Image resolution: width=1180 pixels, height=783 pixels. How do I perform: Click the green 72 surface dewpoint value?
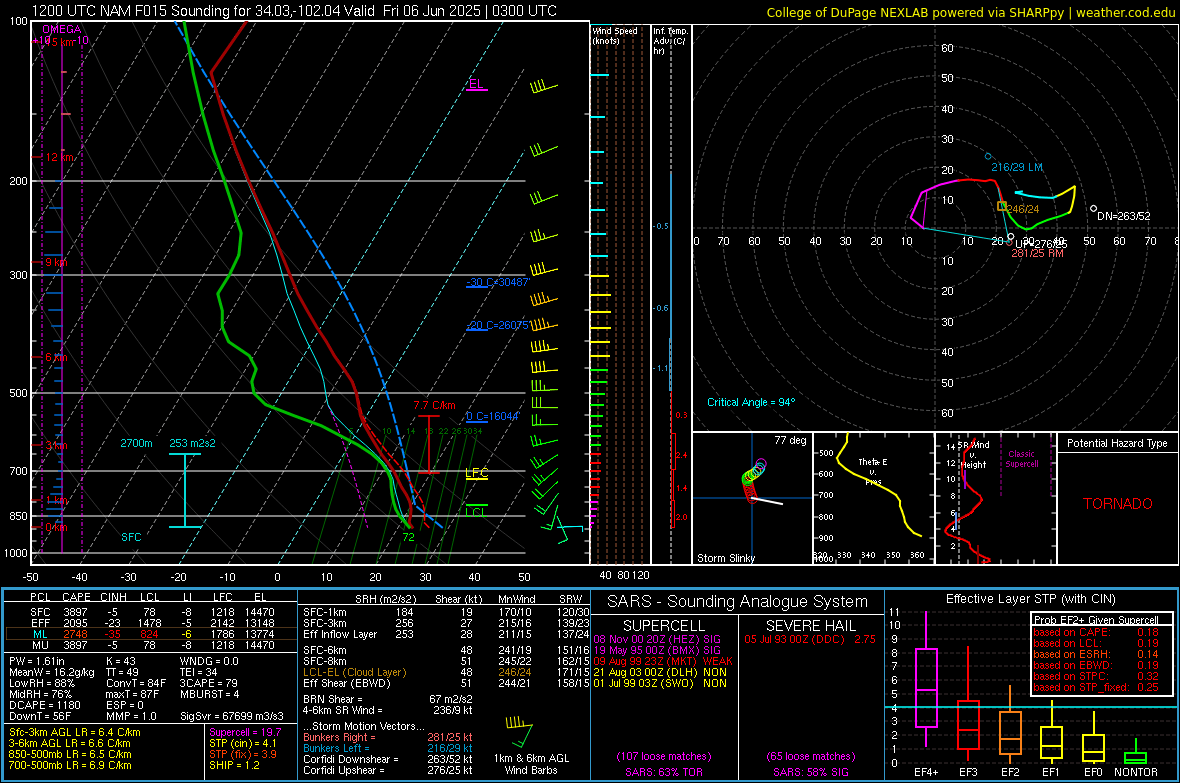coord(408,538)
